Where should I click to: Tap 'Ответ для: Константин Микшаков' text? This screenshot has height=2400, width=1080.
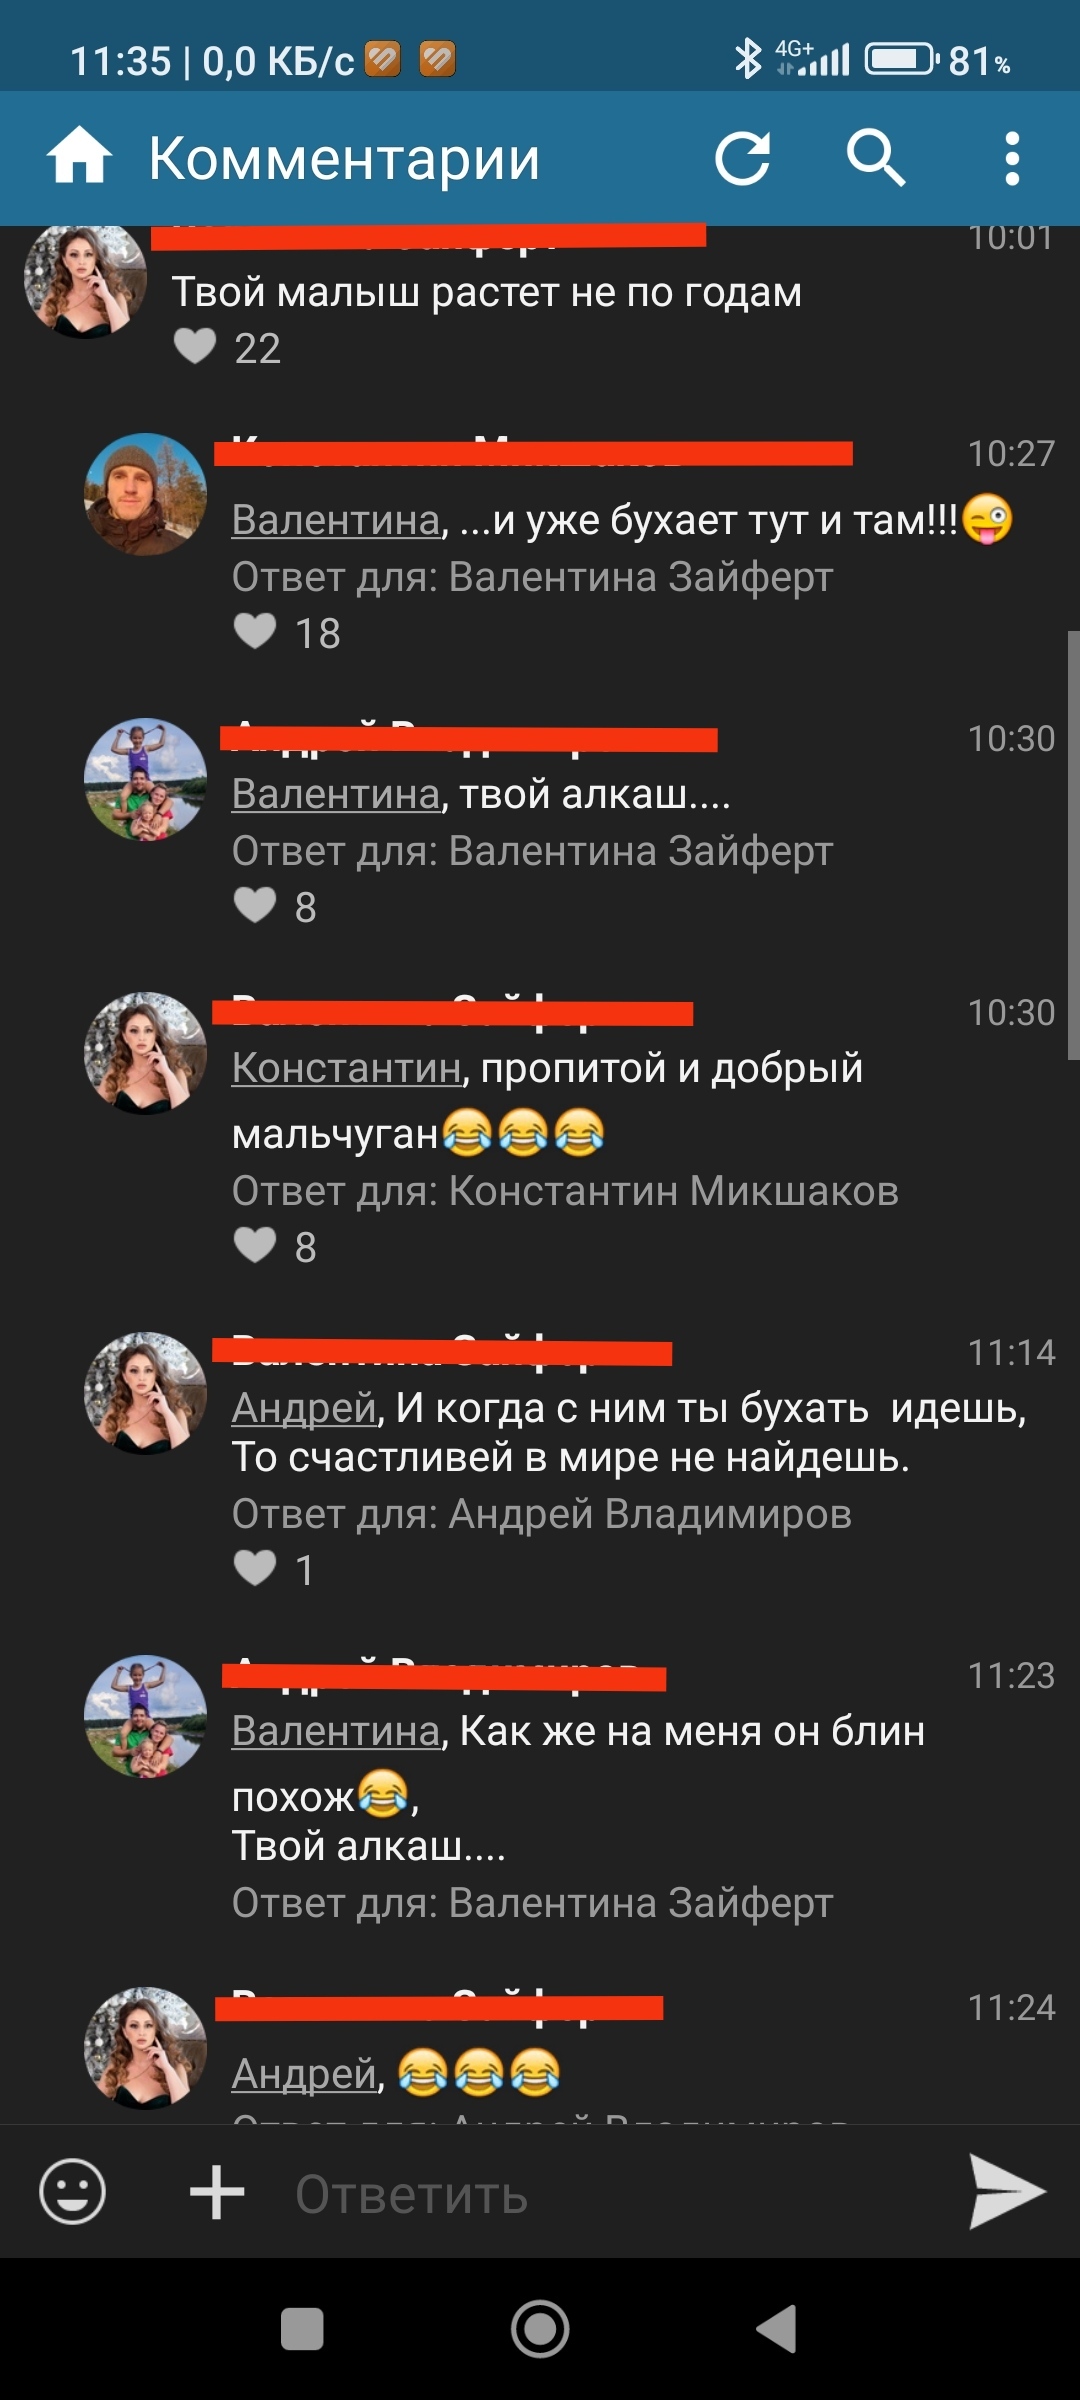(x=565, y=1191)
